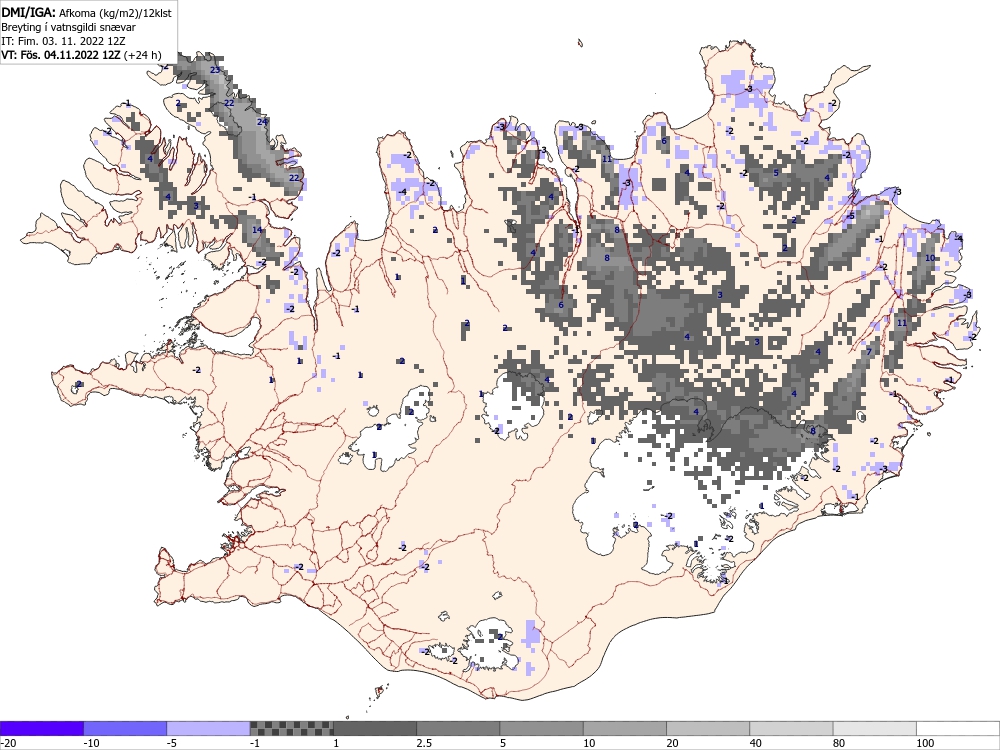1000x750 pixels.
Task: Click the "DMI/IGA:" header text
Action: tap(29, 12)
